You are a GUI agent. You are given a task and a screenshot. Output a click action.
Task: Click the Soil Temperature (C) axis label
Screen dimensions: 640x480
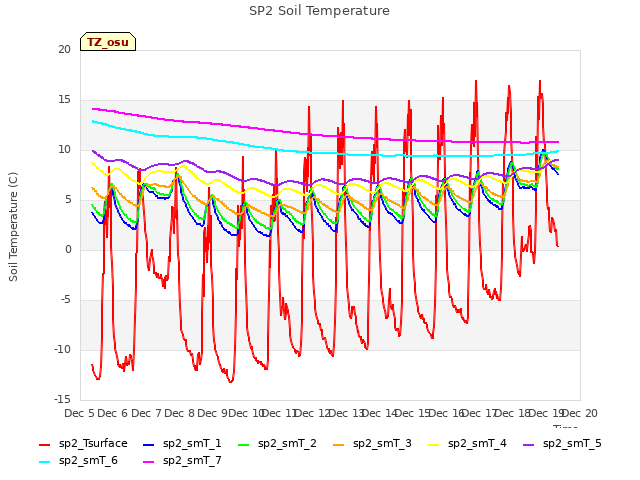(13, 227)
